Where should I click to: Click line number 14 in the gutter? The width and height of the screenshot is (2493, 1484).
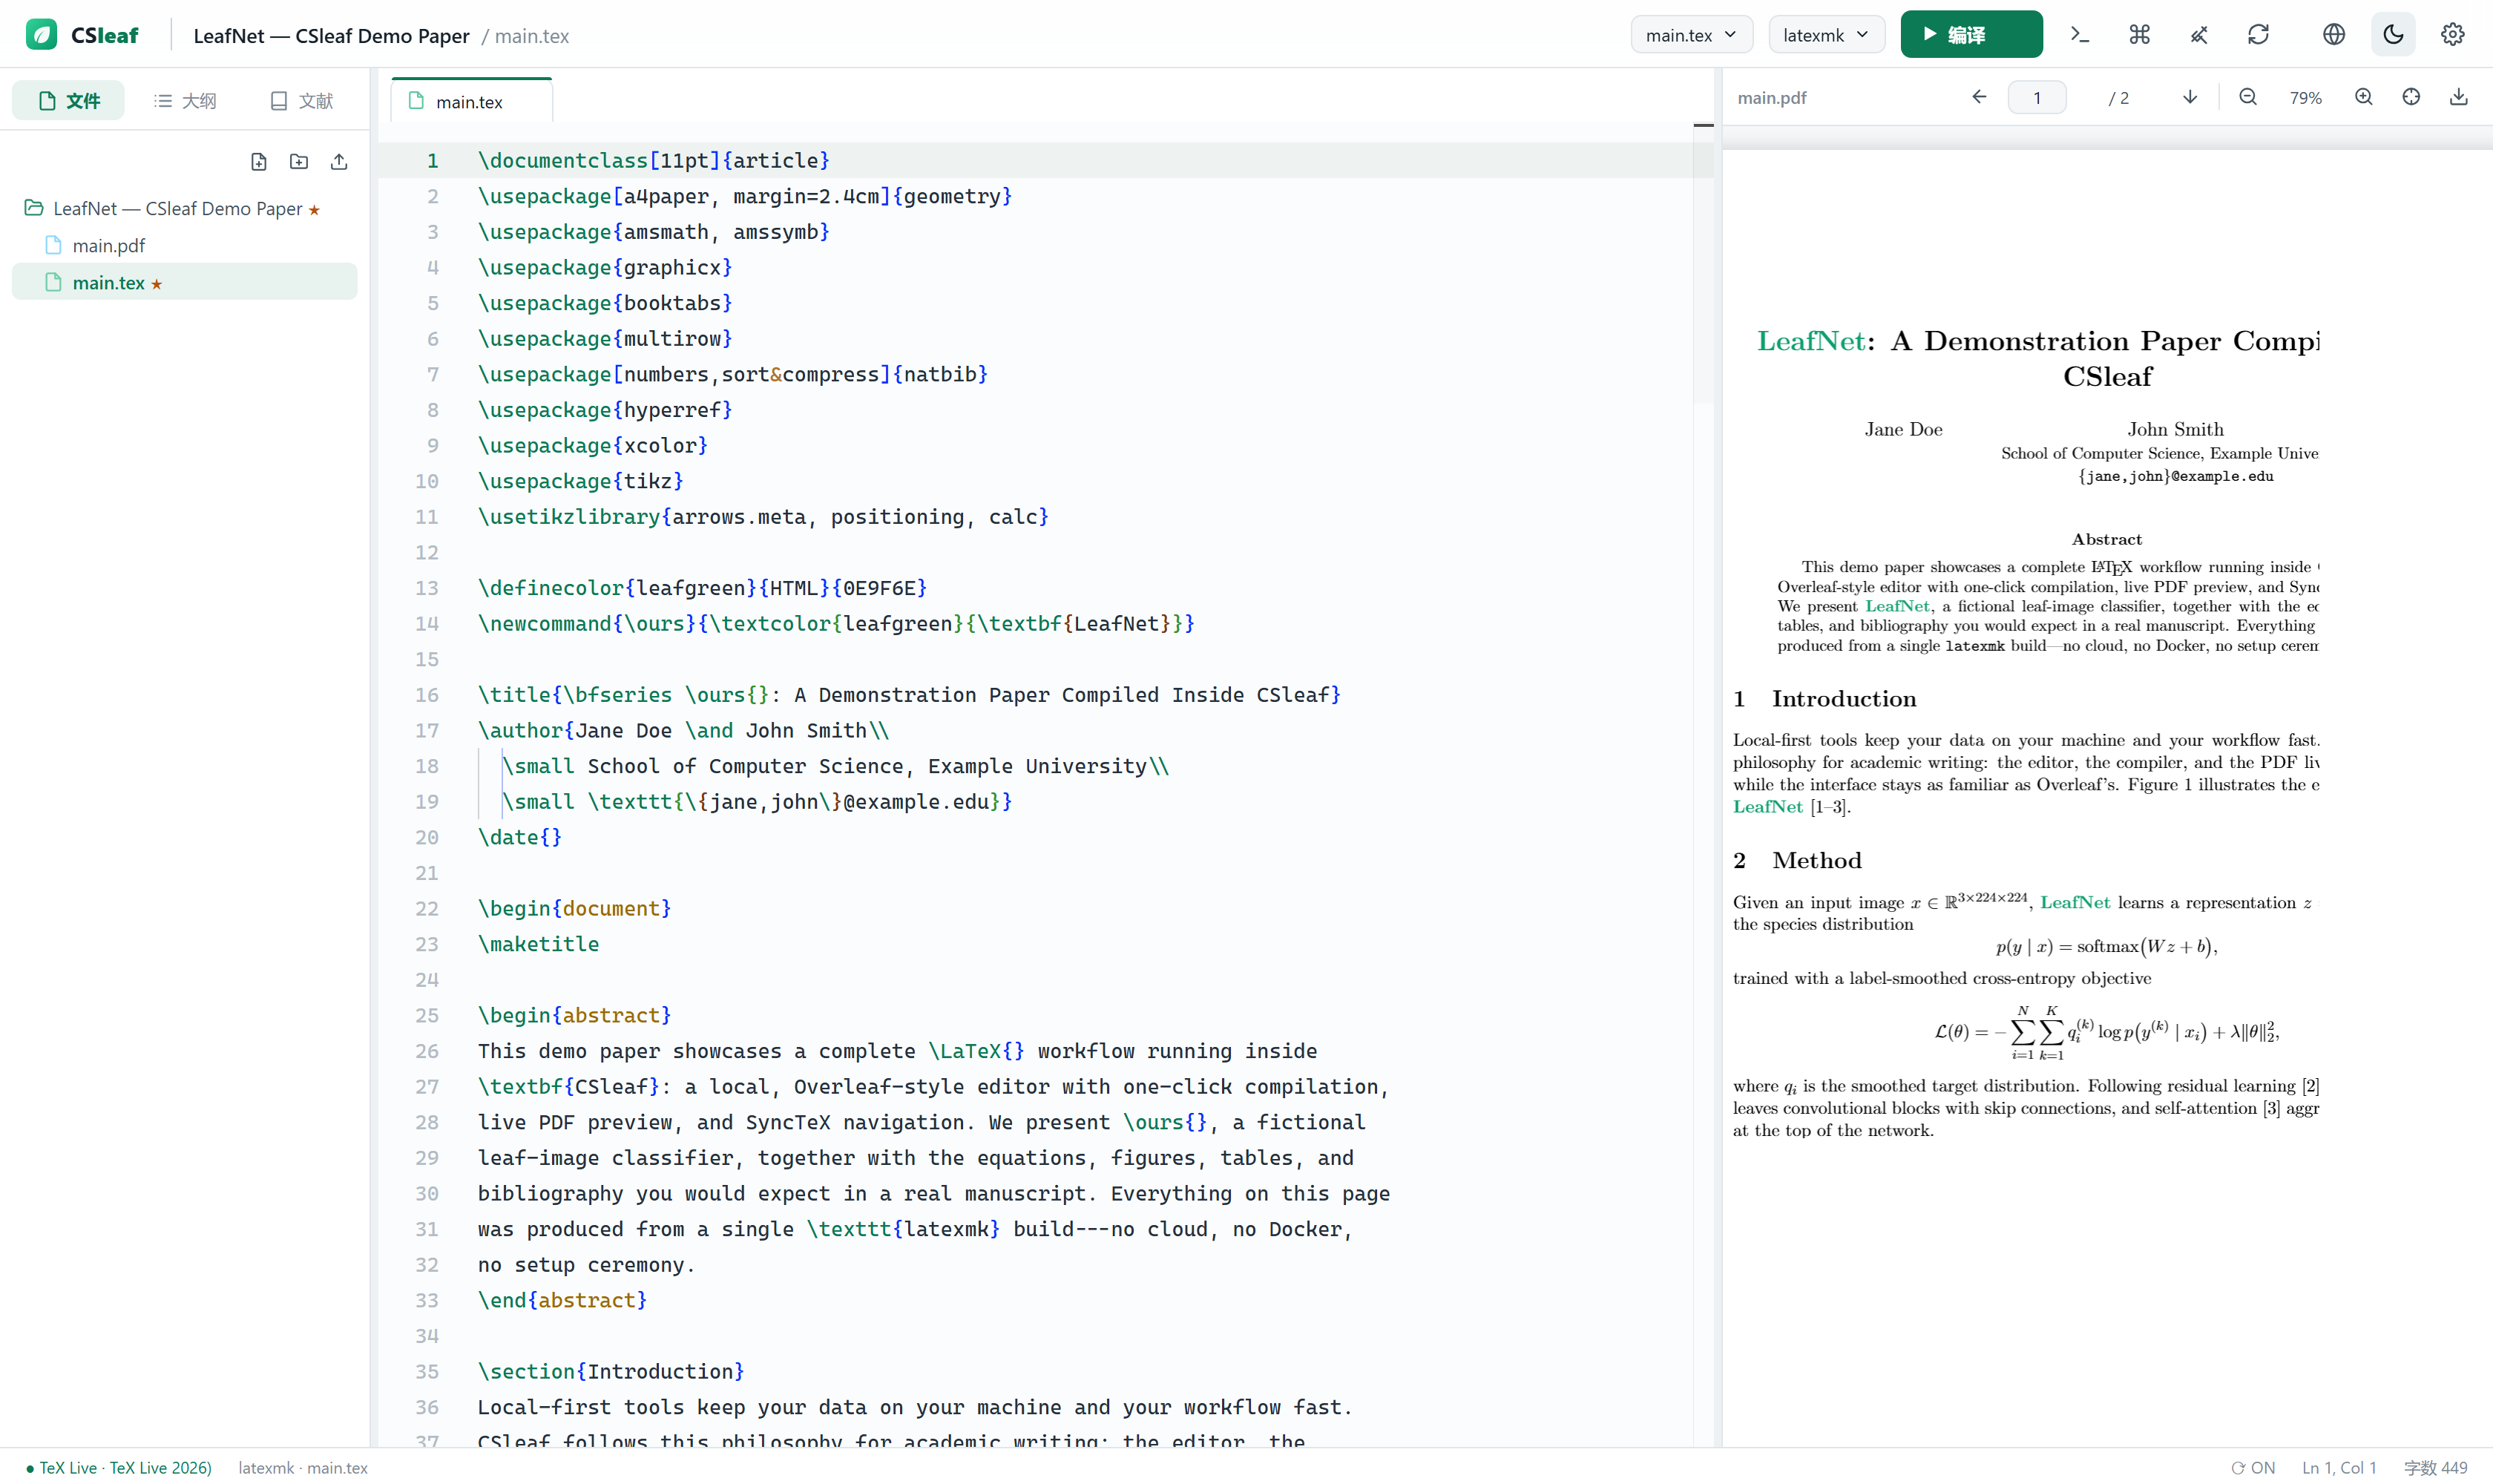427,624
